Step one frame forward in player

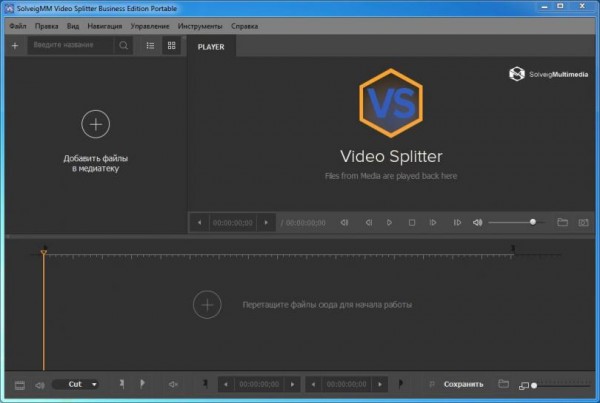[433, 222]
